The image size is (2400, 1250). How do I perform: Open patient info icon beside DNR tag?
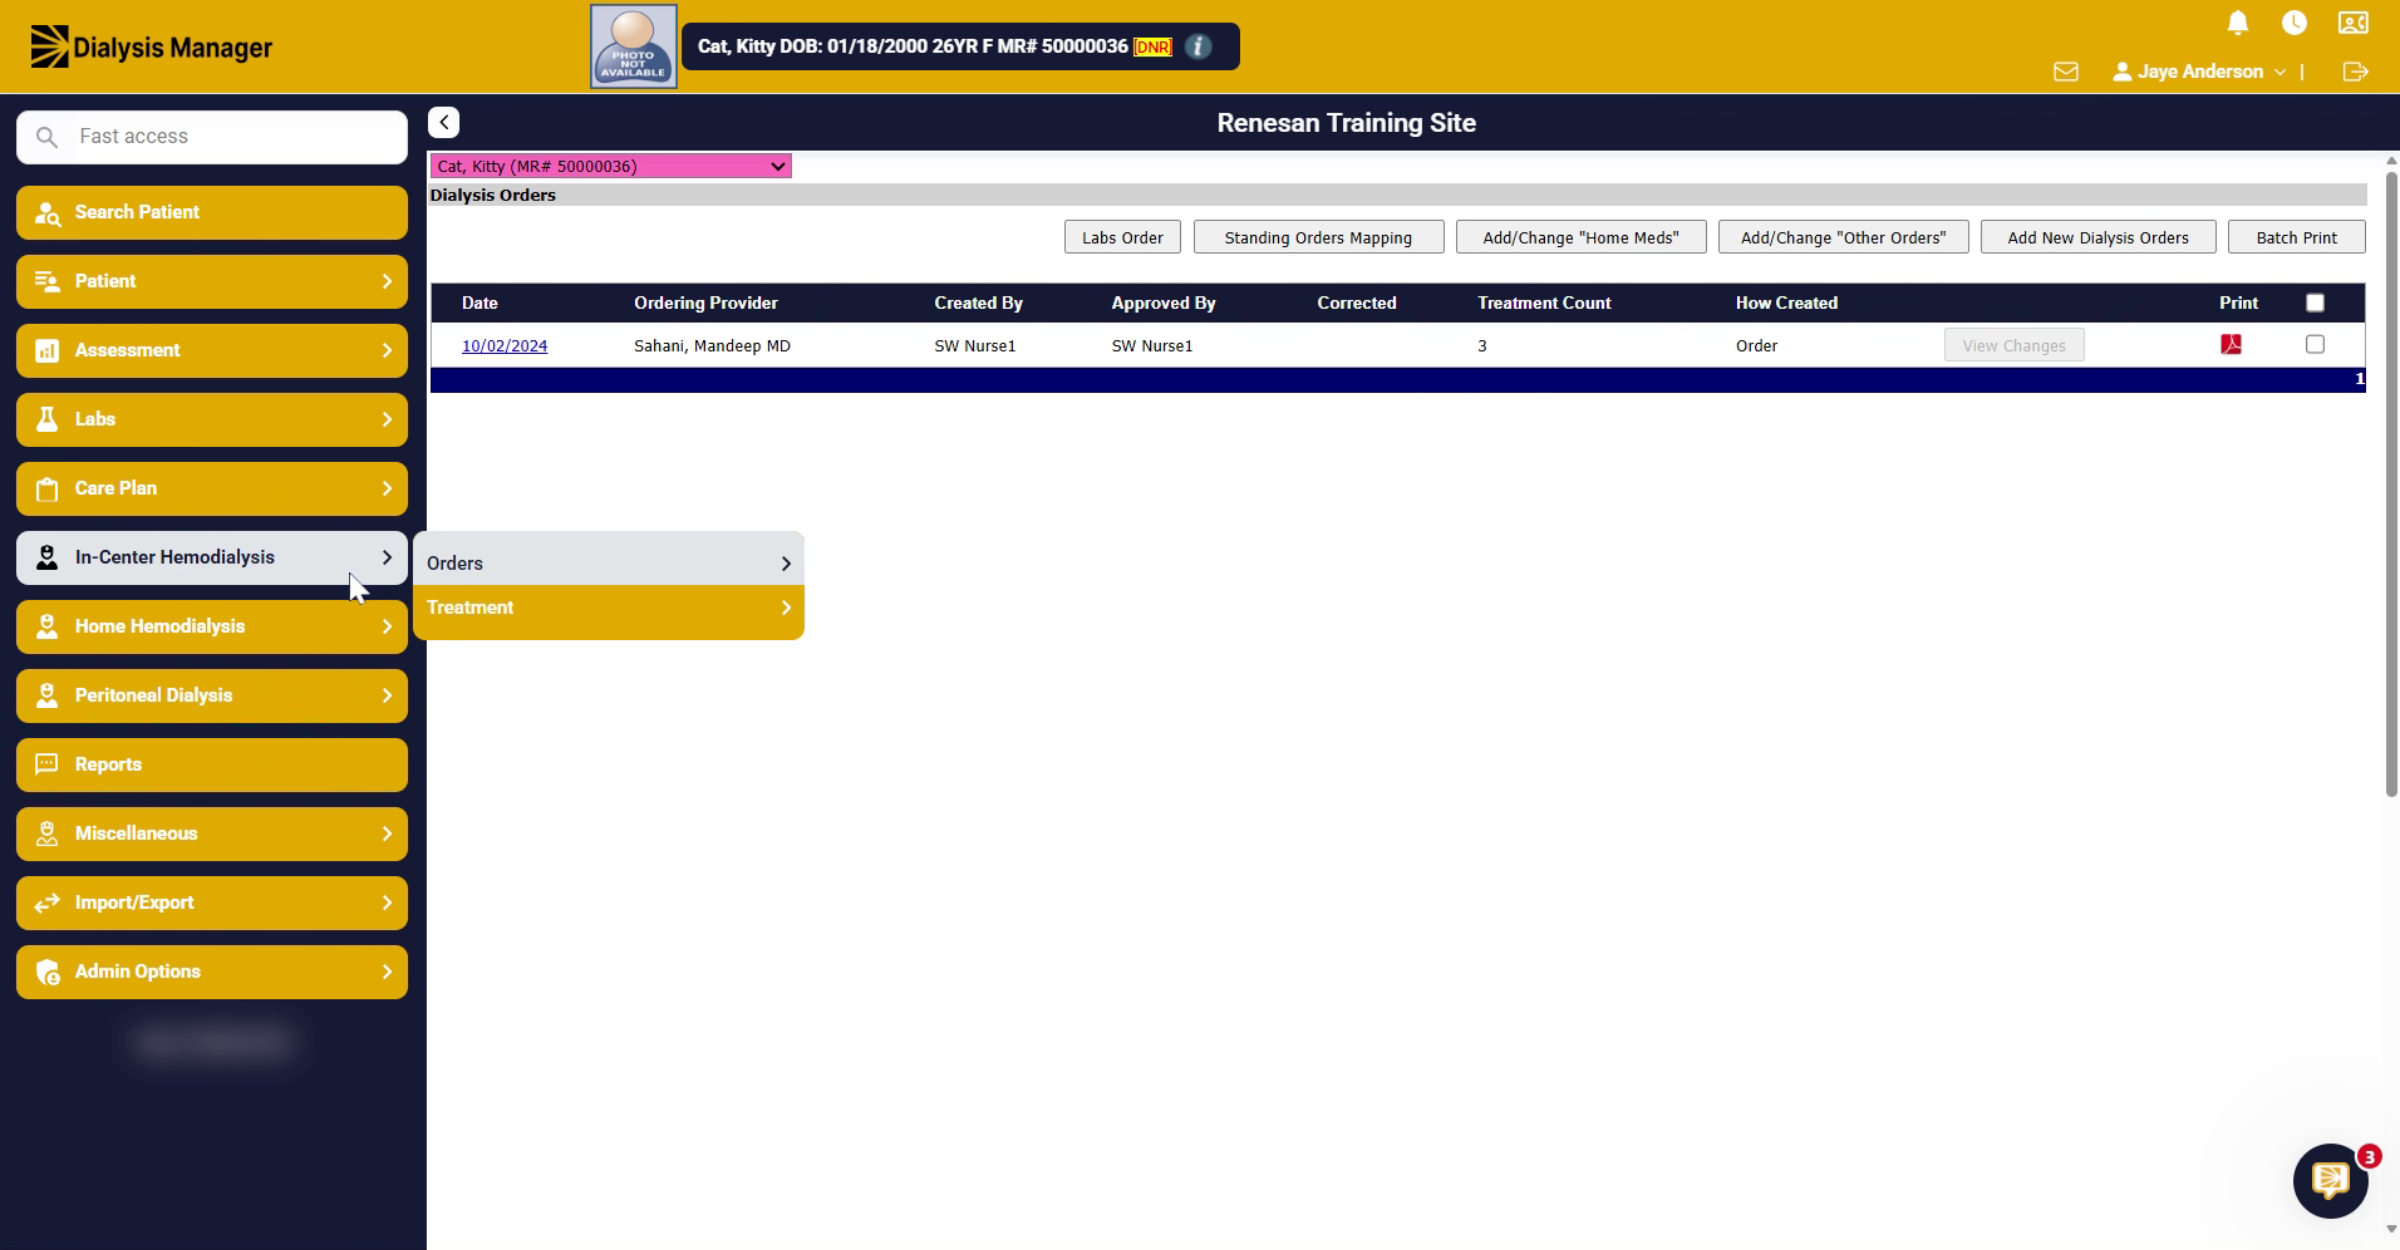pos(1198,47)
